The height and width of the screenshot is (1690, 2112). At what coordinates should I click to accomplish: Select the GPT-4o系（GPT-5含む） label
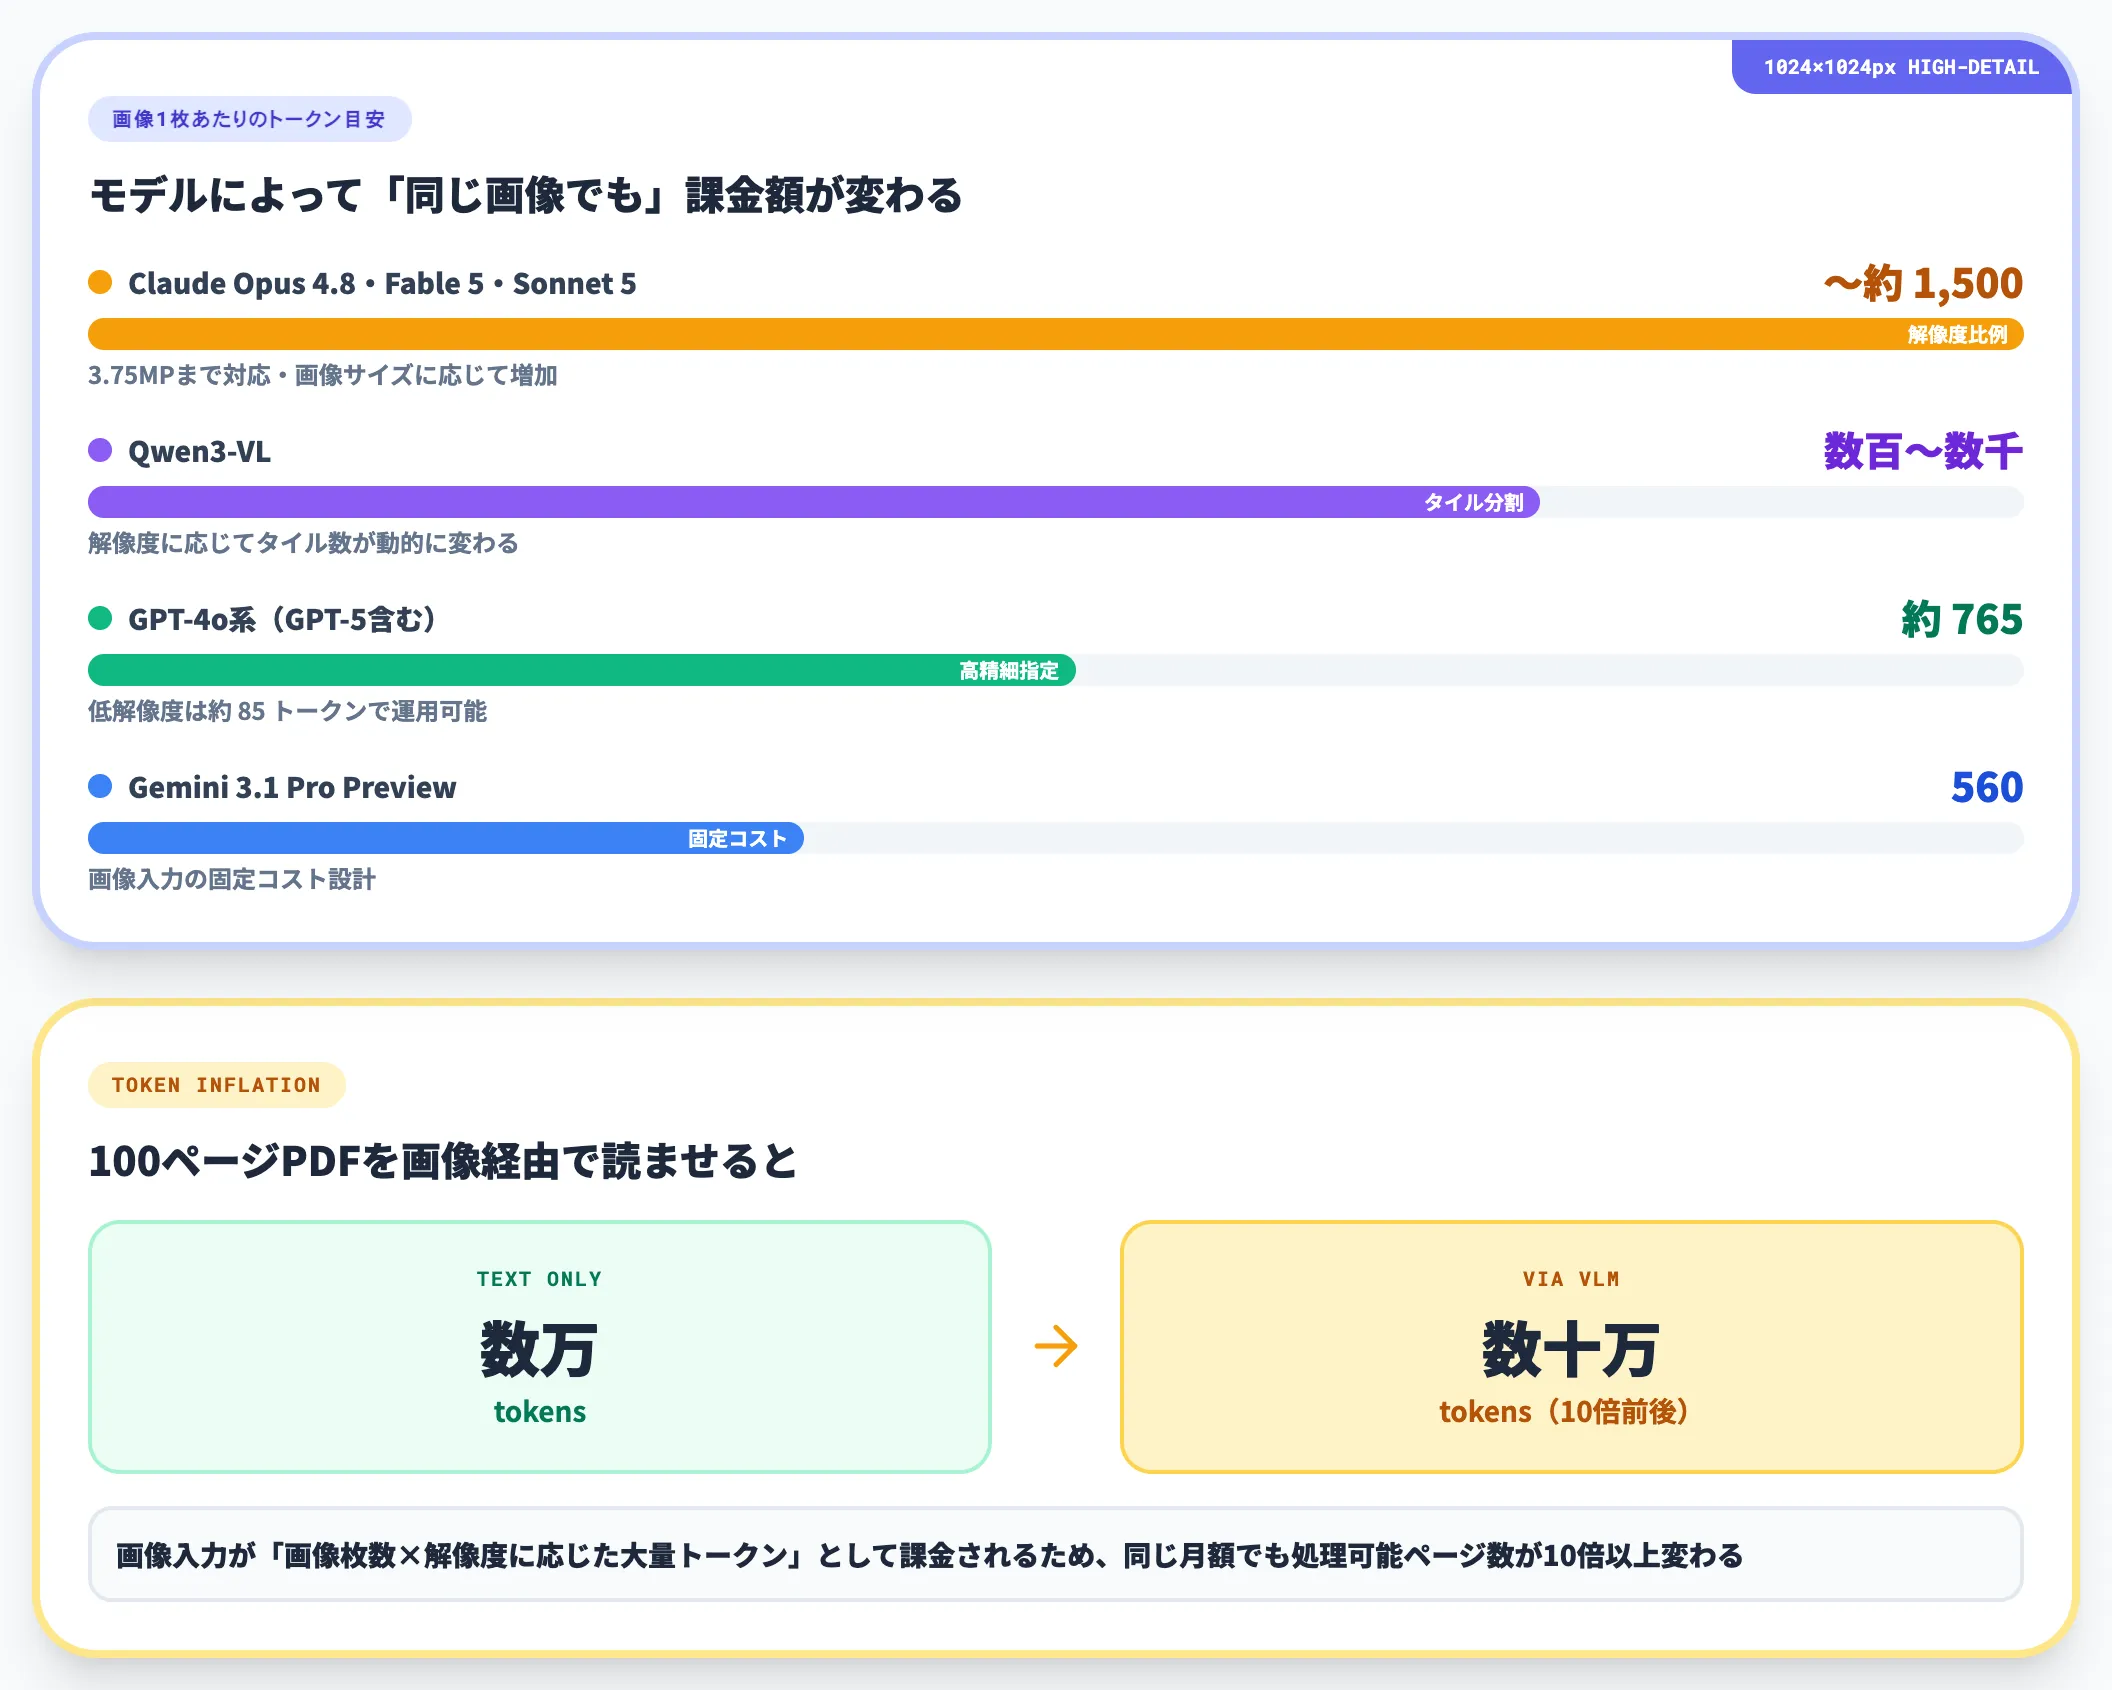(282, 620)
